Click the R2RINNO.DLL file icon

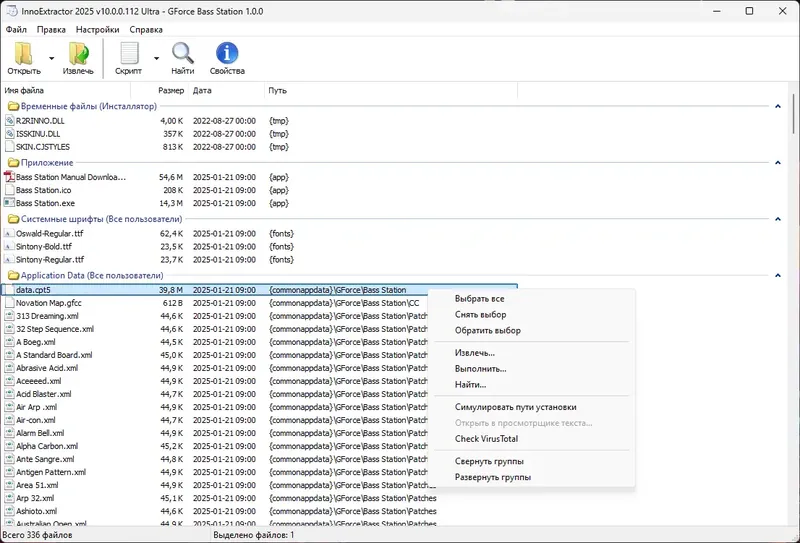coord(9,120)
